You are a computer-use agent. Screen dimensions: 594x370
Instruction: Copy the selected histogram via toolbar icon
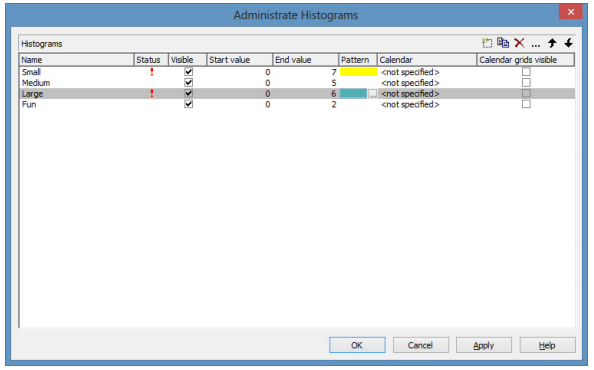click(x=503, y=43)
